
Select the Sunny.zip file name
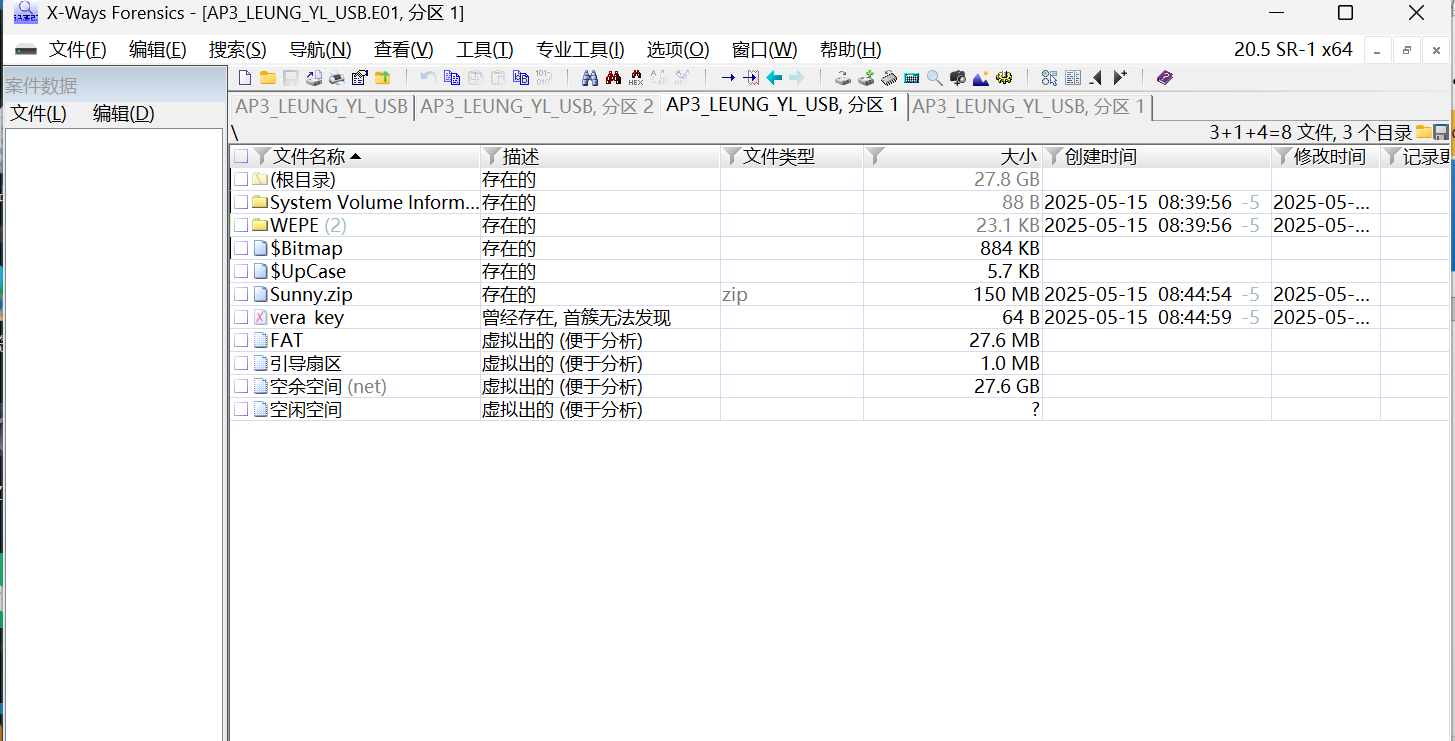(x=311, y=294)
